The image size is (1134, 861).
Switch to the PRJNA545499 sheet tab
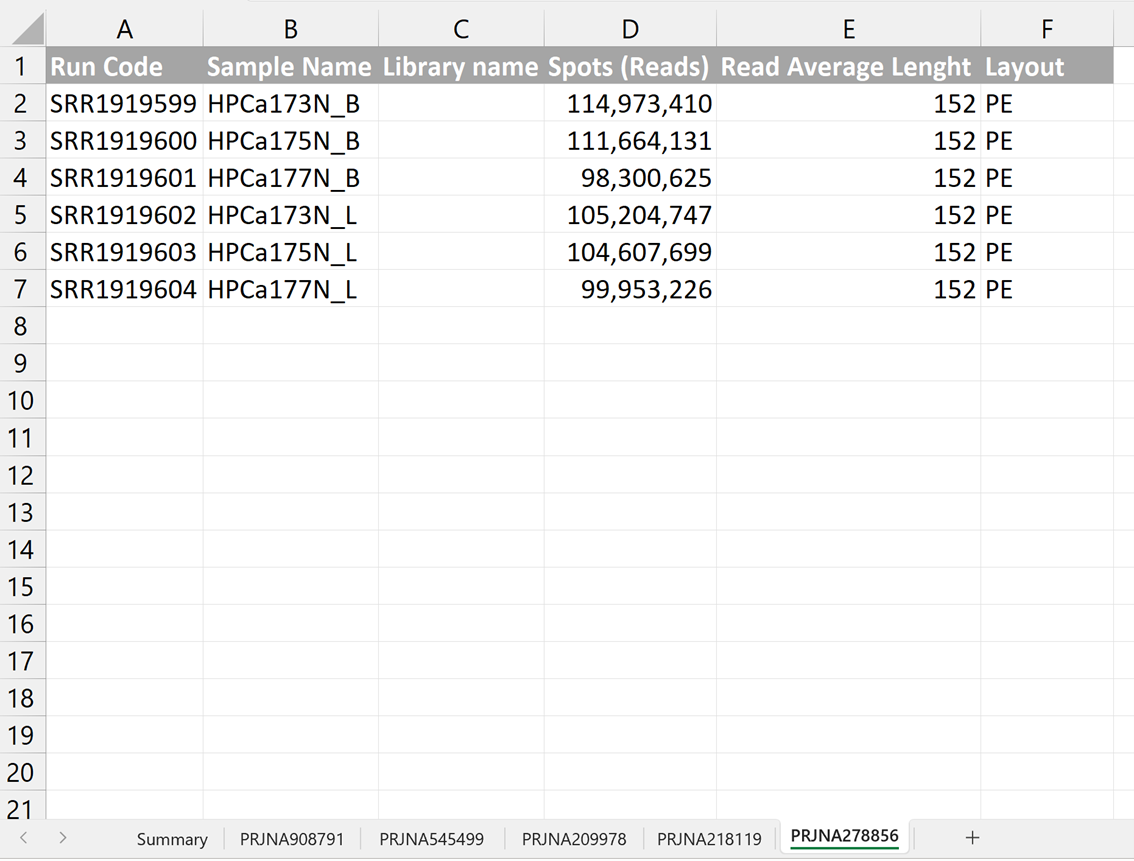[431, 839]
